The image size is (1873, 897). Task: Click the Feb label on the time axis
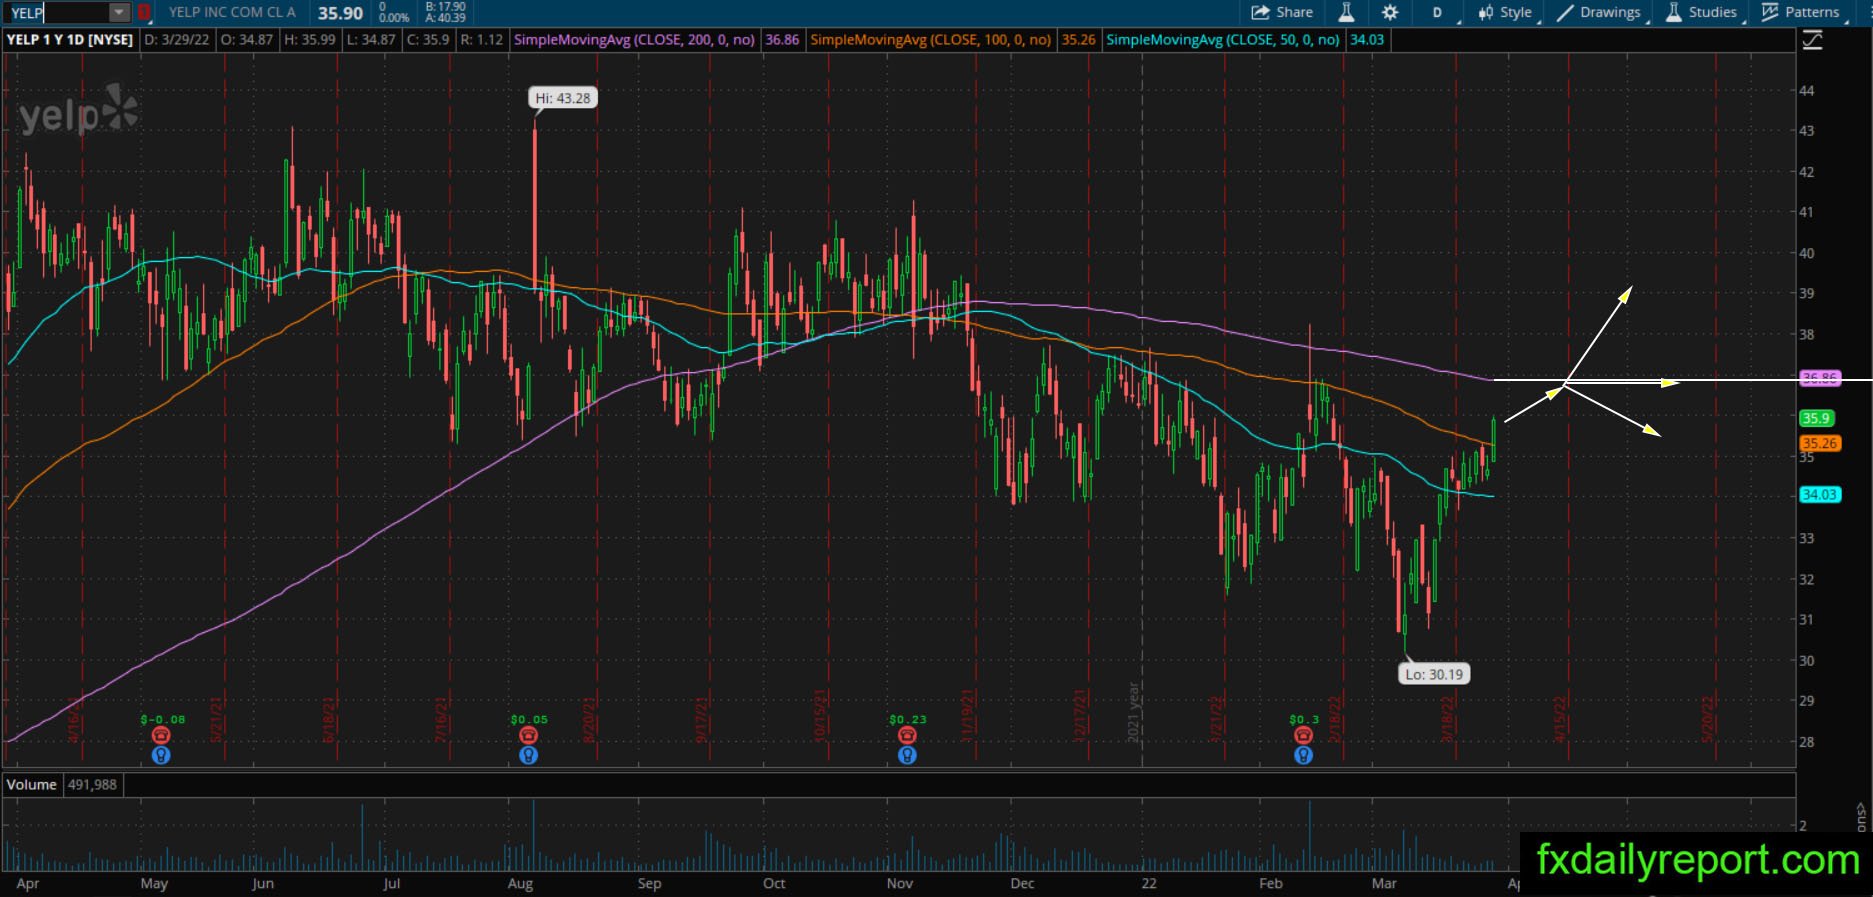click(x=1270, y=883)
